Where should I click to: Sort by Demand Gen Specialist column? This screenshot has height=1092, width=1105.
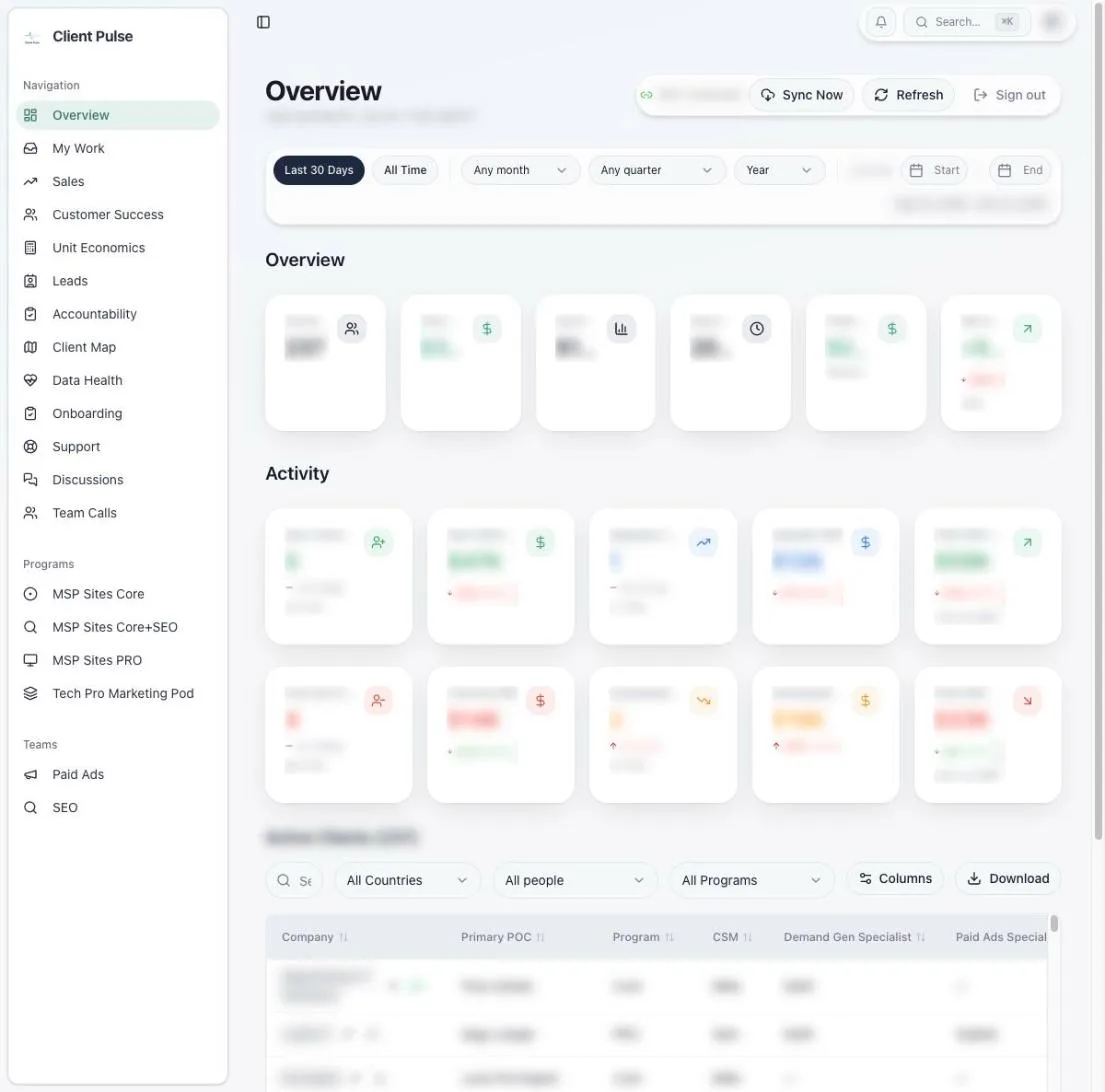tap(854, 937)
